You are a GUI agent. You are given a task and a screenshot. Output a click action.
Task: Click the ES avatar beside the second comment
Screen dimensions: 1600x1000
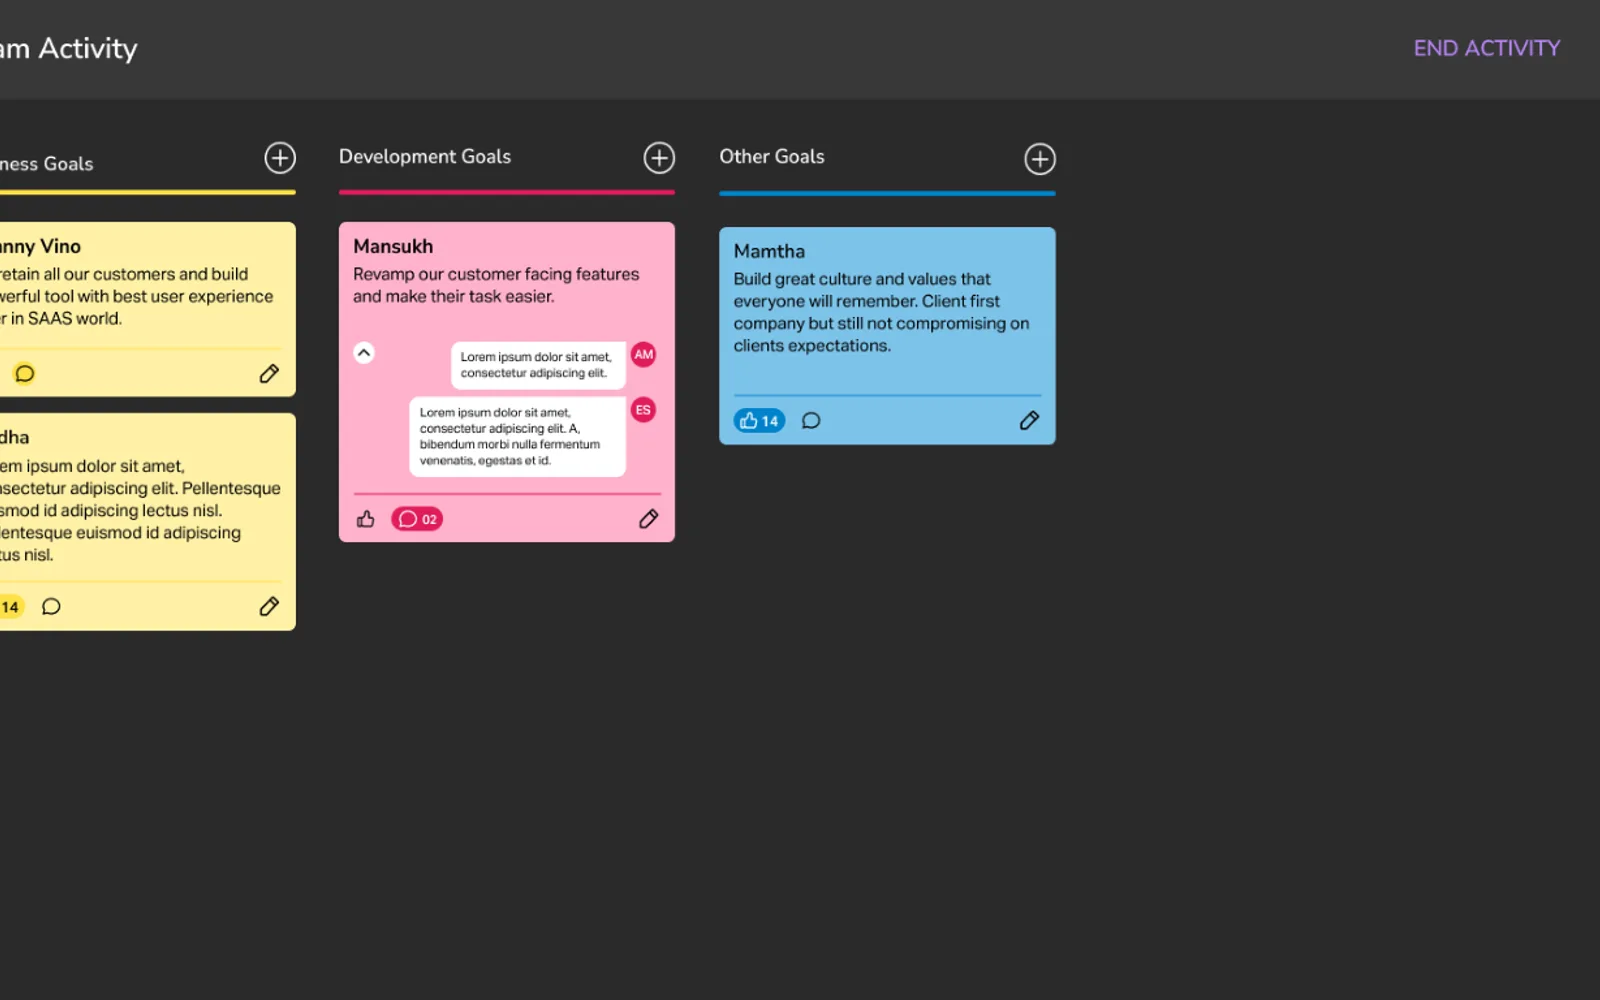coord(644,410)
